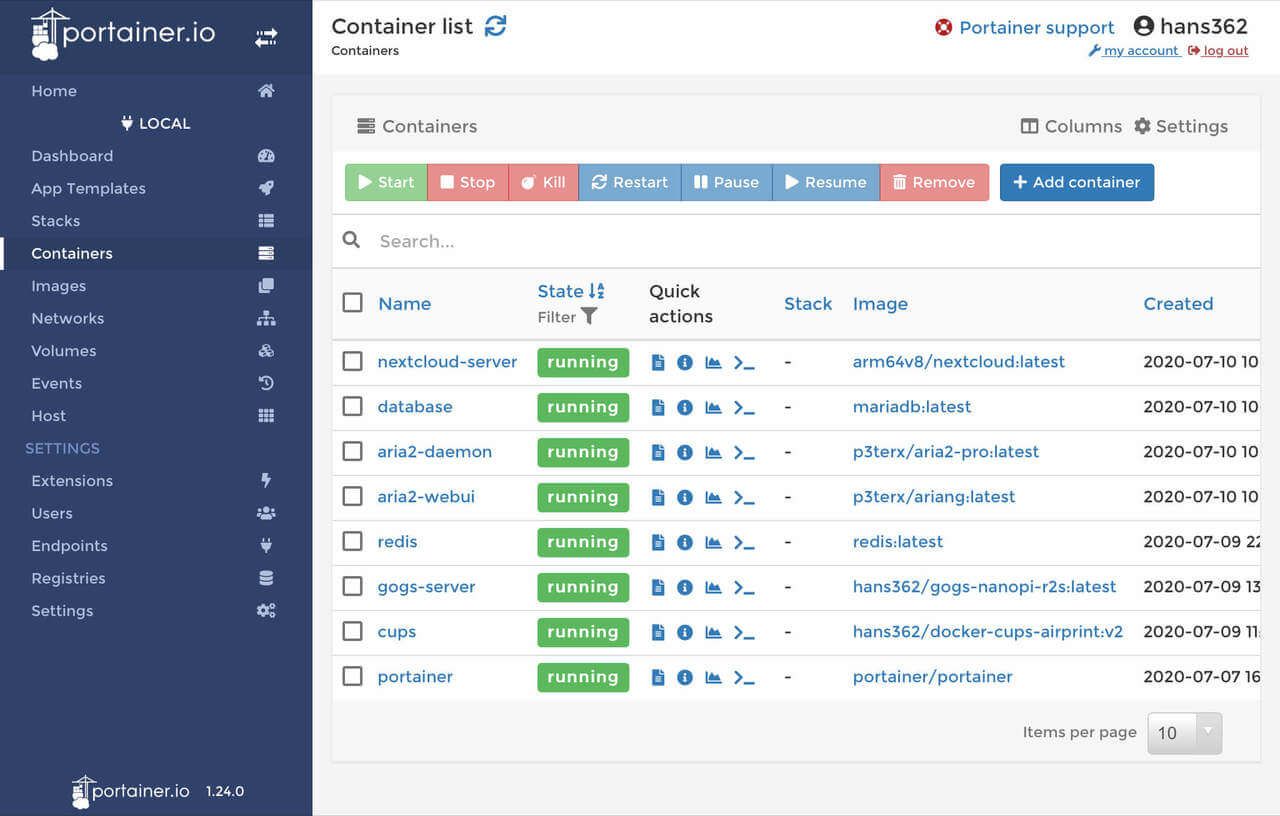Open console icon for nextcloud-server
The image size is (1280, 816).
(744, 363)
